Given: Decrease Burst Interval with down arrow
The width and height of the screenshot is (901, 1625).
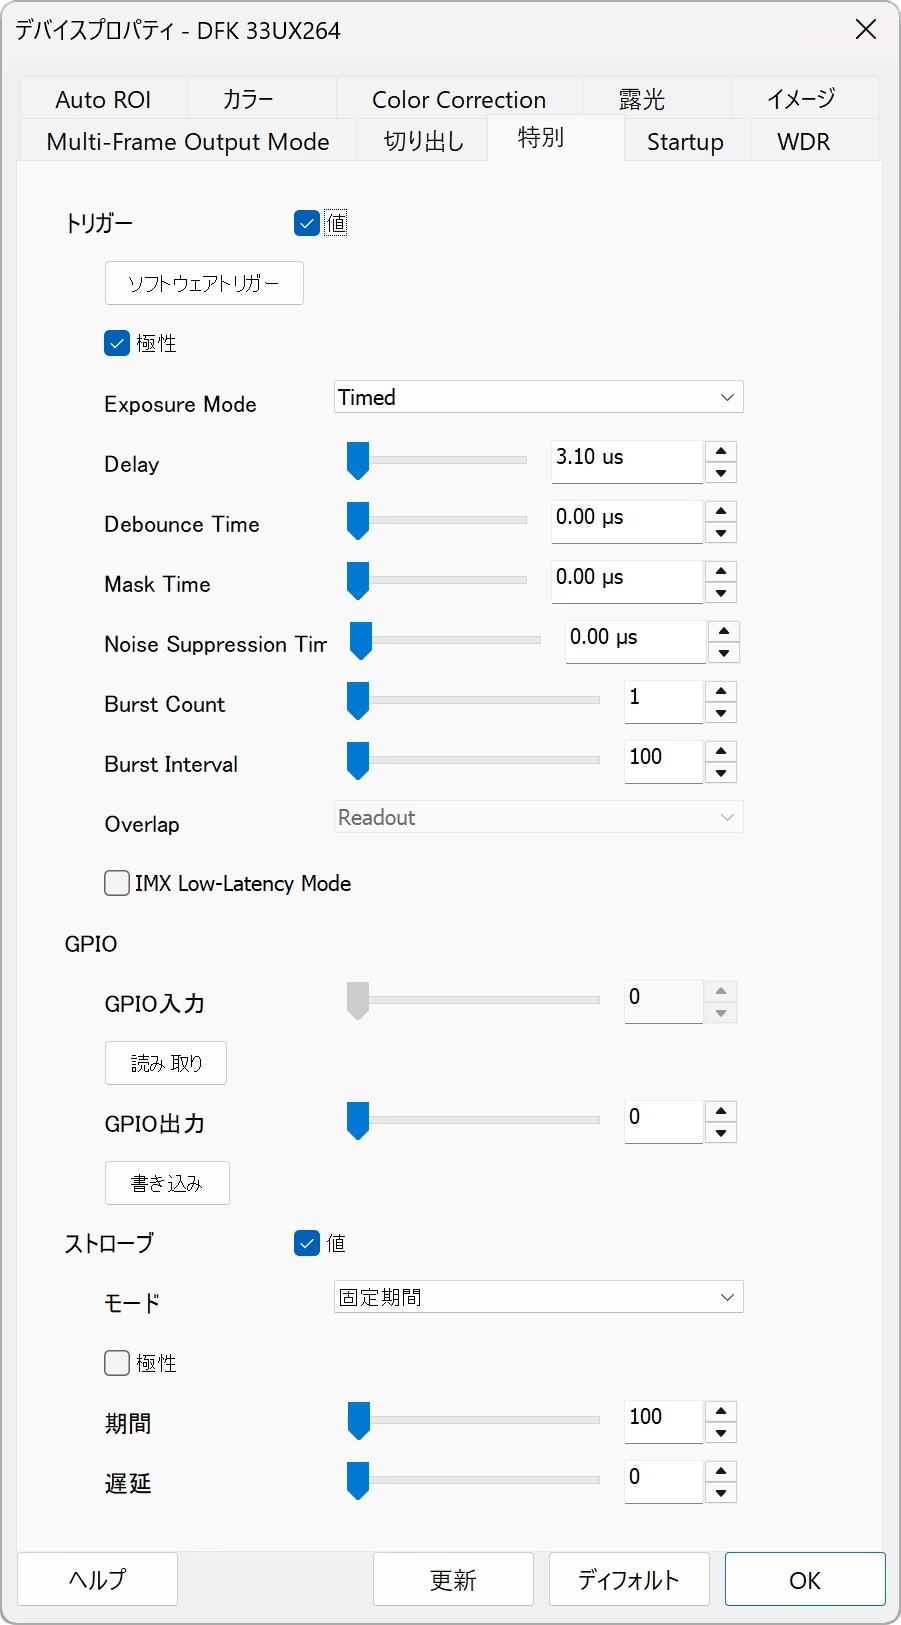Looking at the screenshot, I should (721, 773).
